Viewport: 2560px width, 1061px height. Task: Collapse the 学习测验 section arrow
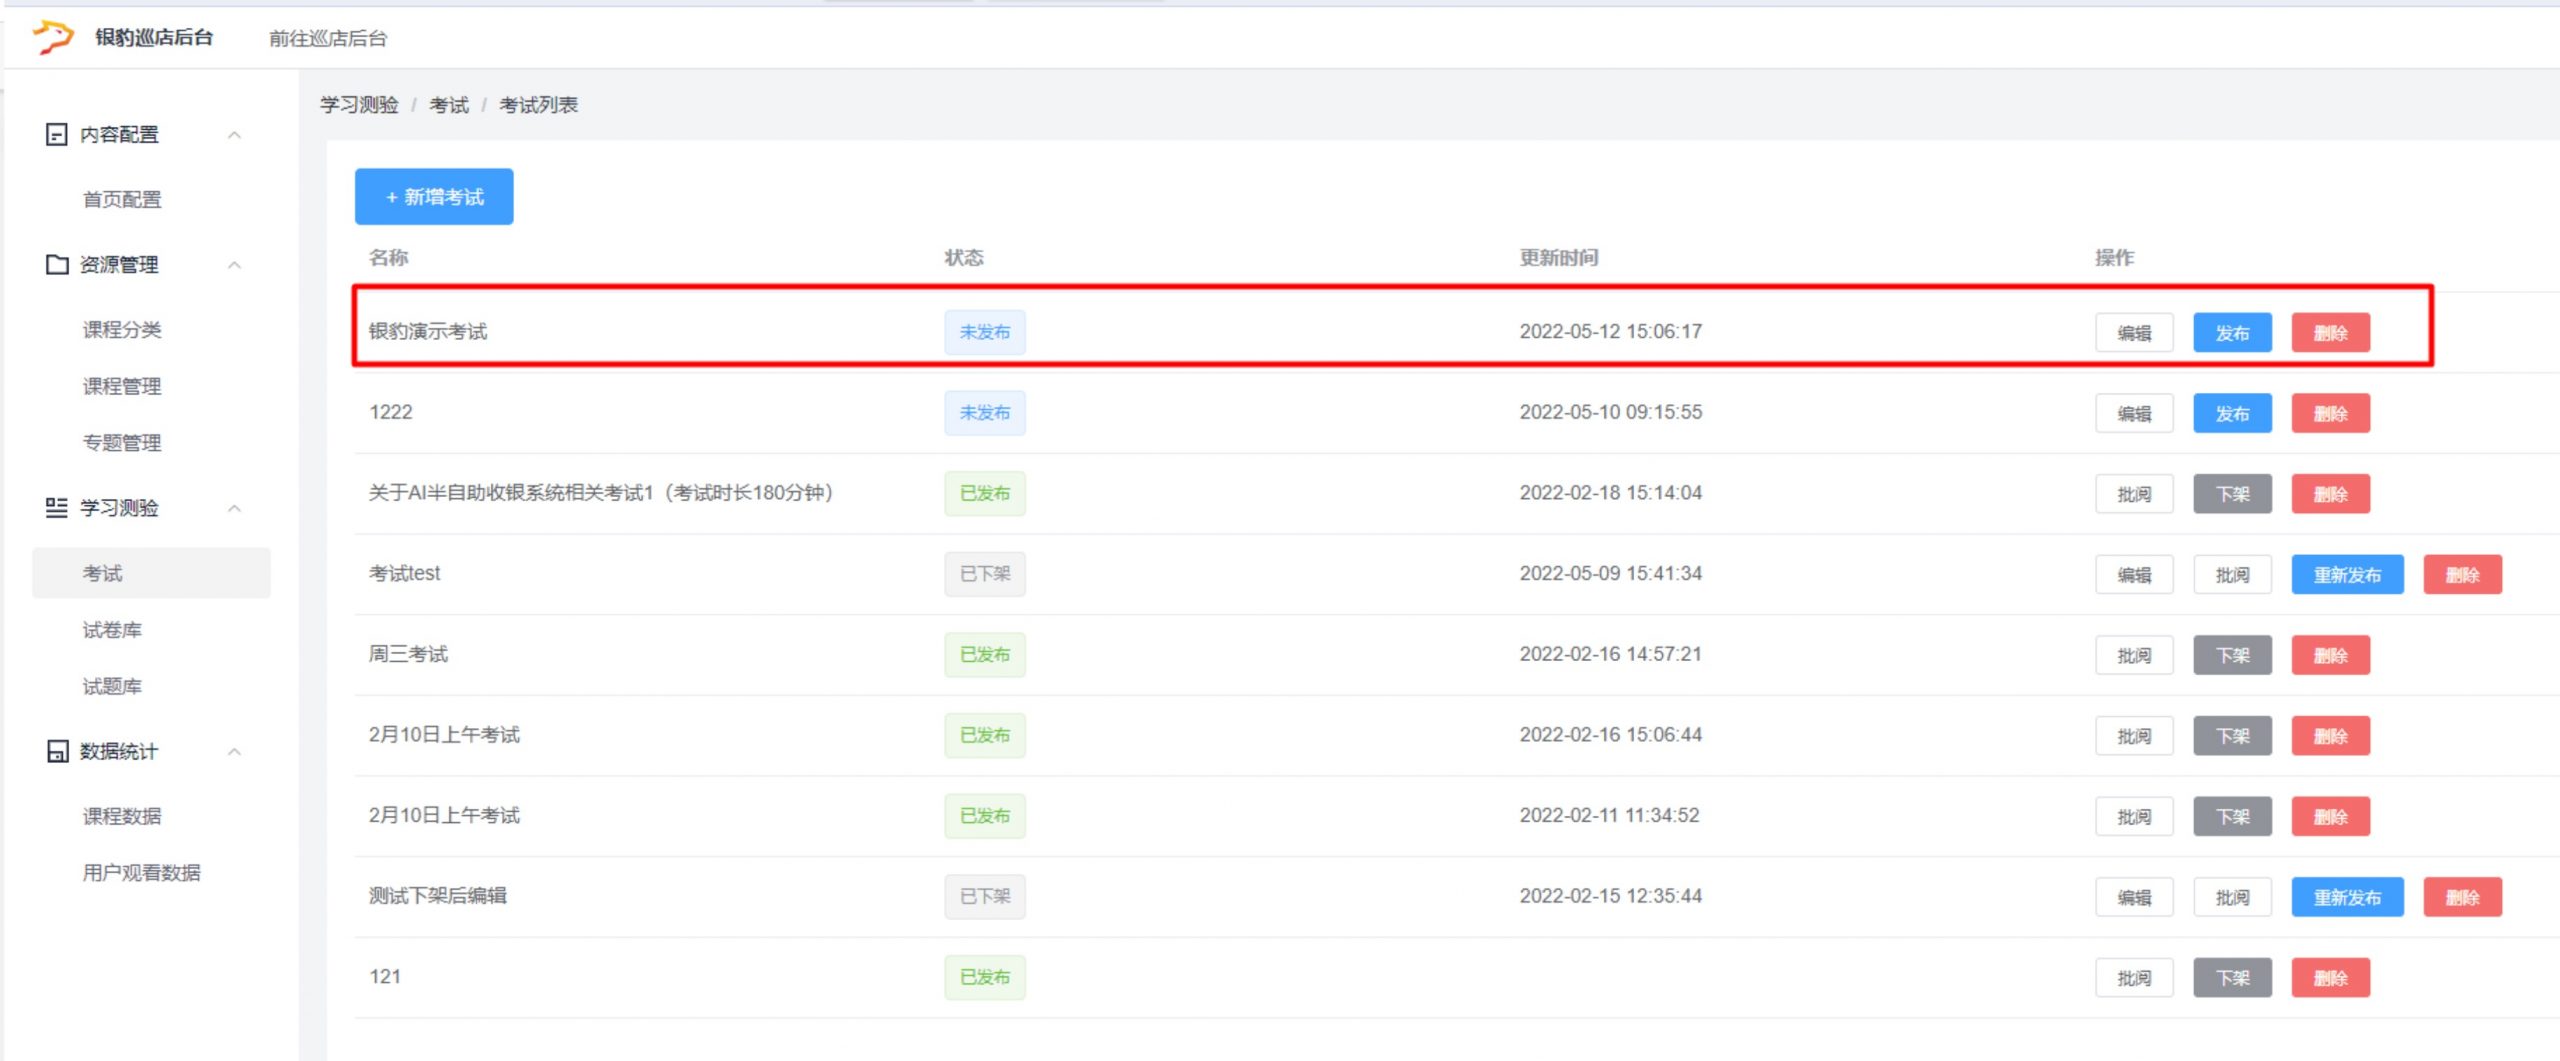tap(235, 508)
